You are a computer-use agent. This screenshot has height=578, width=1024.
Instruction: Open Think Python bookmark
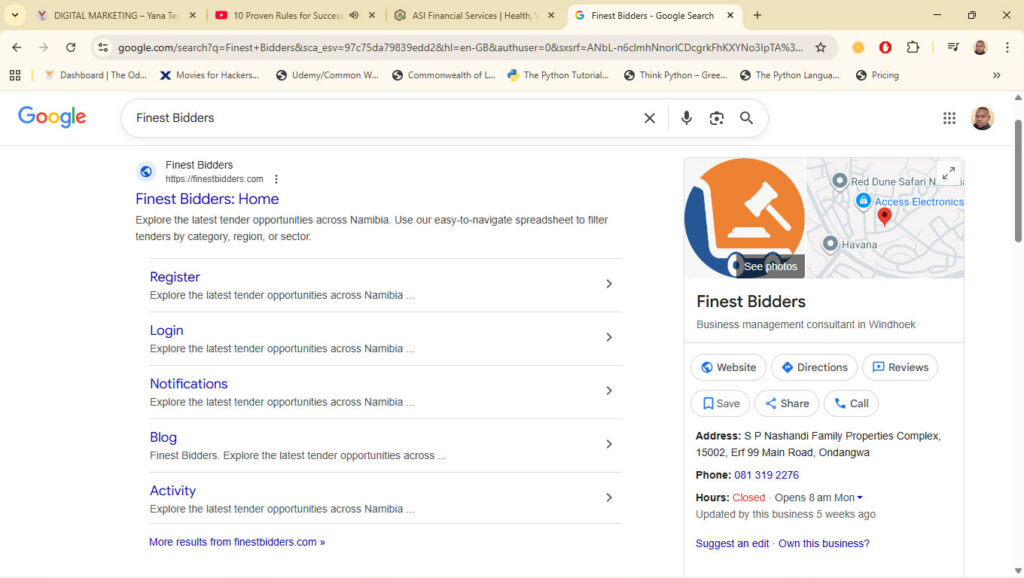676,75
